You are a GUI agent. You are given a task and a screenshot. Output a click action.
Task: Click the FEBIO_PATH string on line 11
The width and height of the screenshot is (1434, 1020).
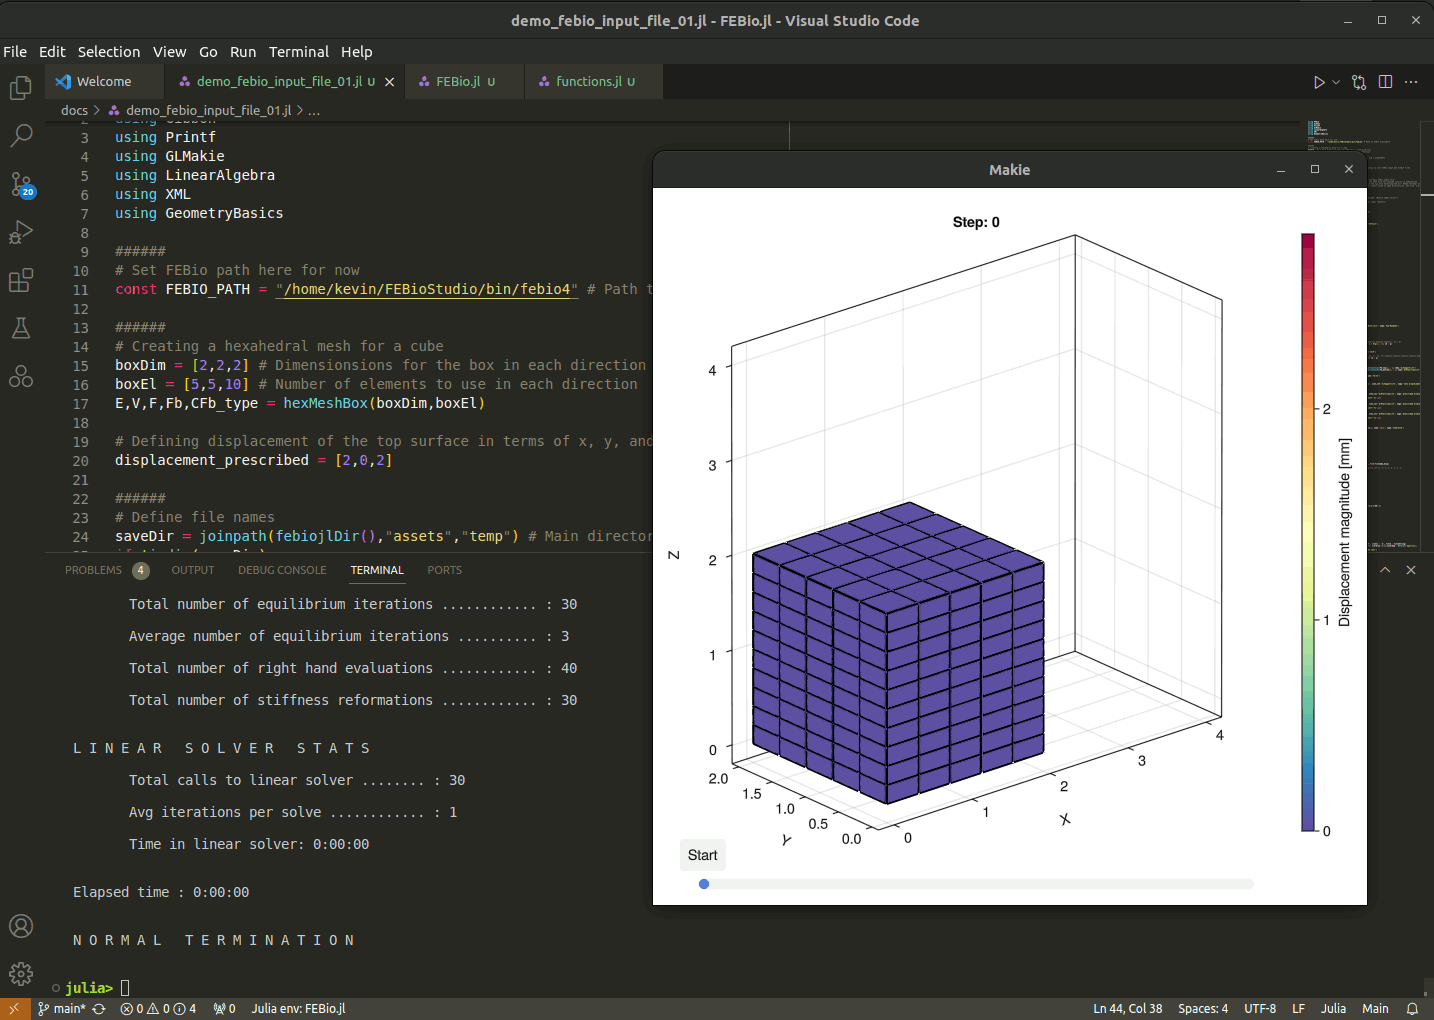(x=427, y=290)
